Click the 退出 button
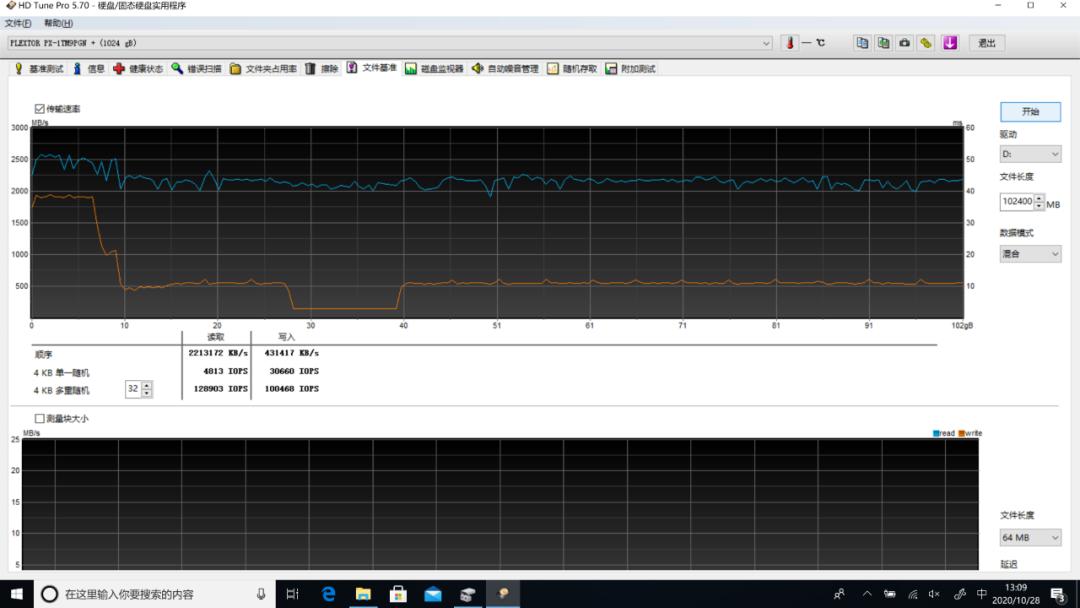Image resolution: width=1080 pixels, height=608 pixels. pos(987,43)
